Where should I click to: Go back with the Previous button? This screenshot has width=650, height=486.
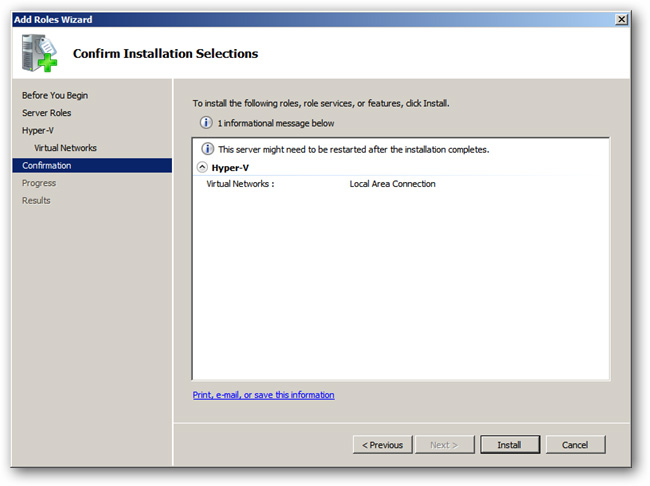pyautogui.click(x=383, y=445)
